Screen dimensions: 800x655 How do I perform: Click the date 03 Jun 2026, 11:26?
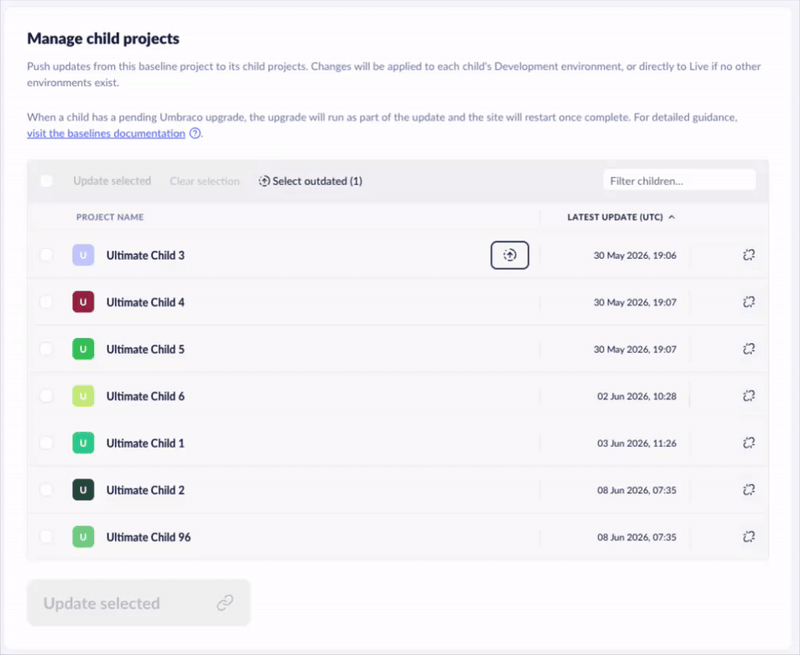coord(637,443)
